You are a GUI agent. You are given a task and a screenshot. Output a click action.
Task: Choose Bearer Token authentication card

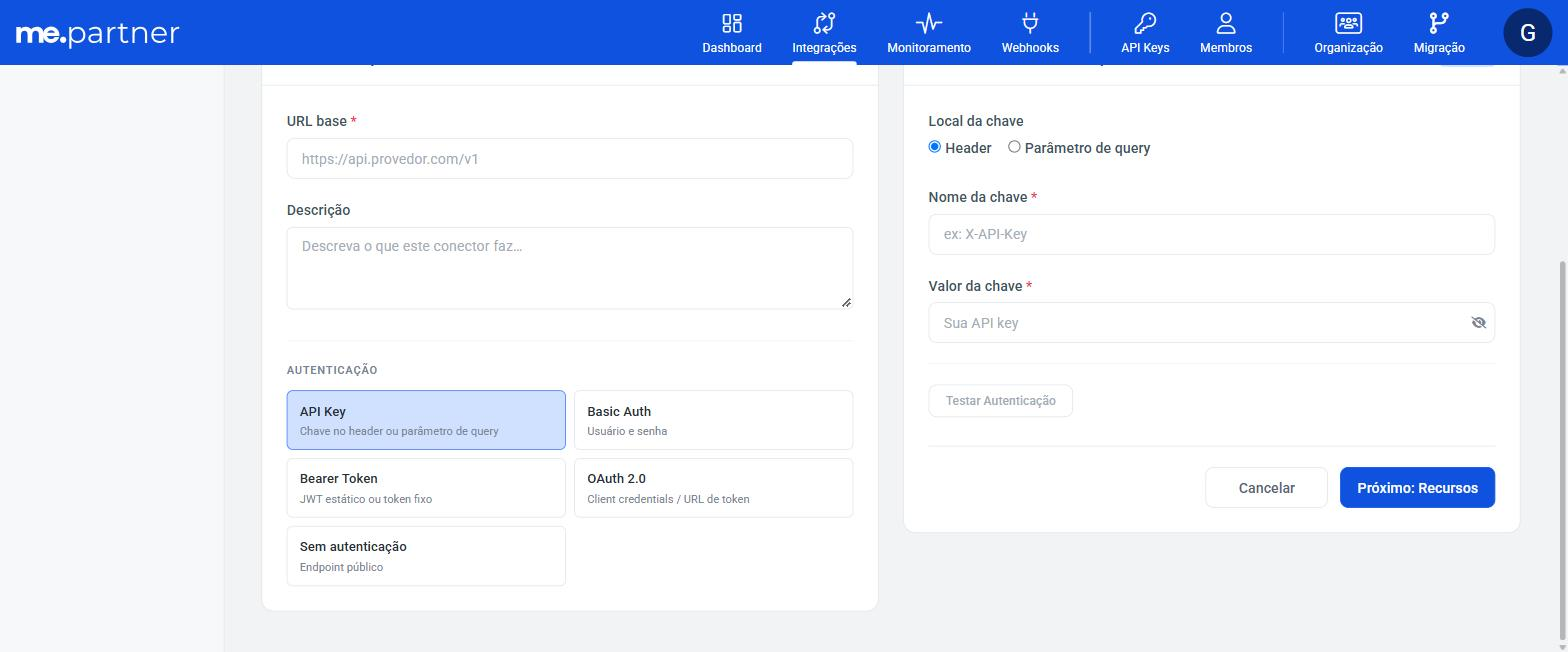426,488
